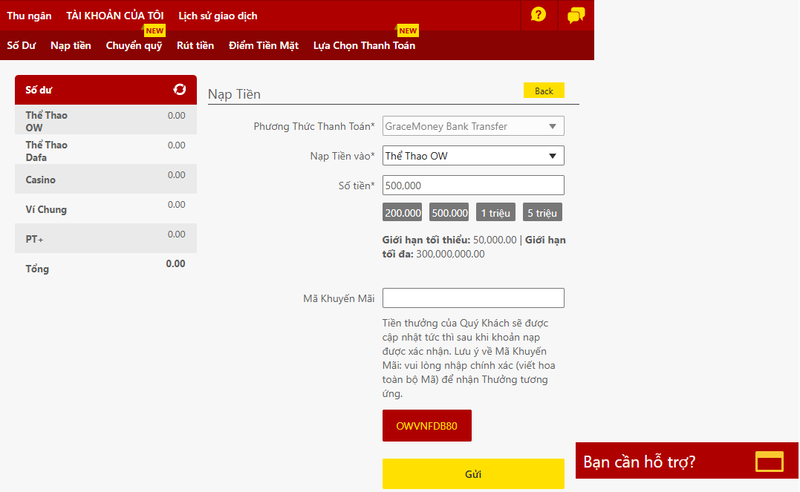Click the help question mark icon

pos(539,15)
